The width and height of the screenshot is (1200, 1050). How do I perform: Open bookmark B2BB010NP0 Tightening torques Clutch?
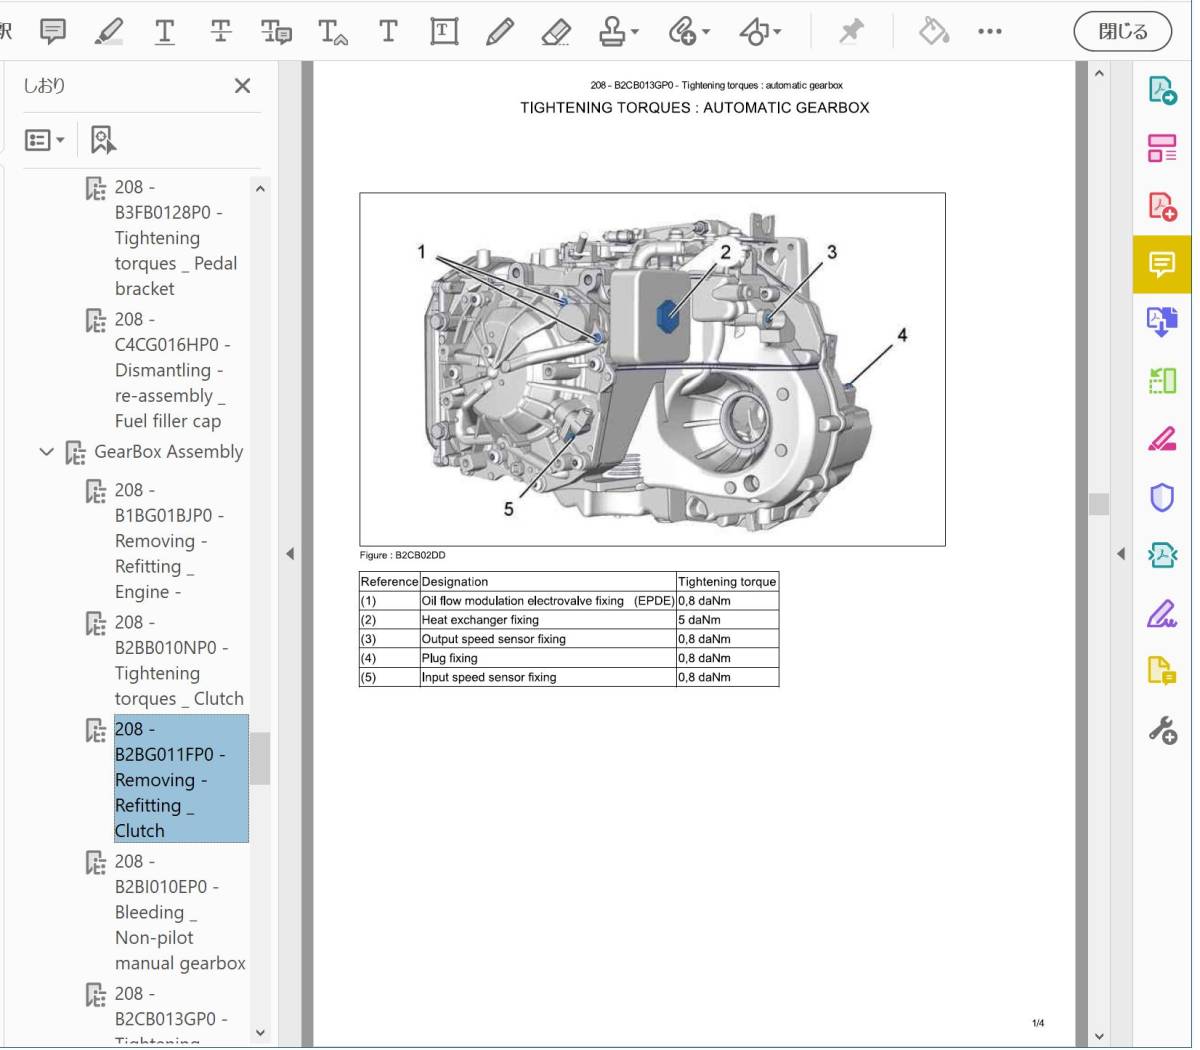[x=178, y=660]
